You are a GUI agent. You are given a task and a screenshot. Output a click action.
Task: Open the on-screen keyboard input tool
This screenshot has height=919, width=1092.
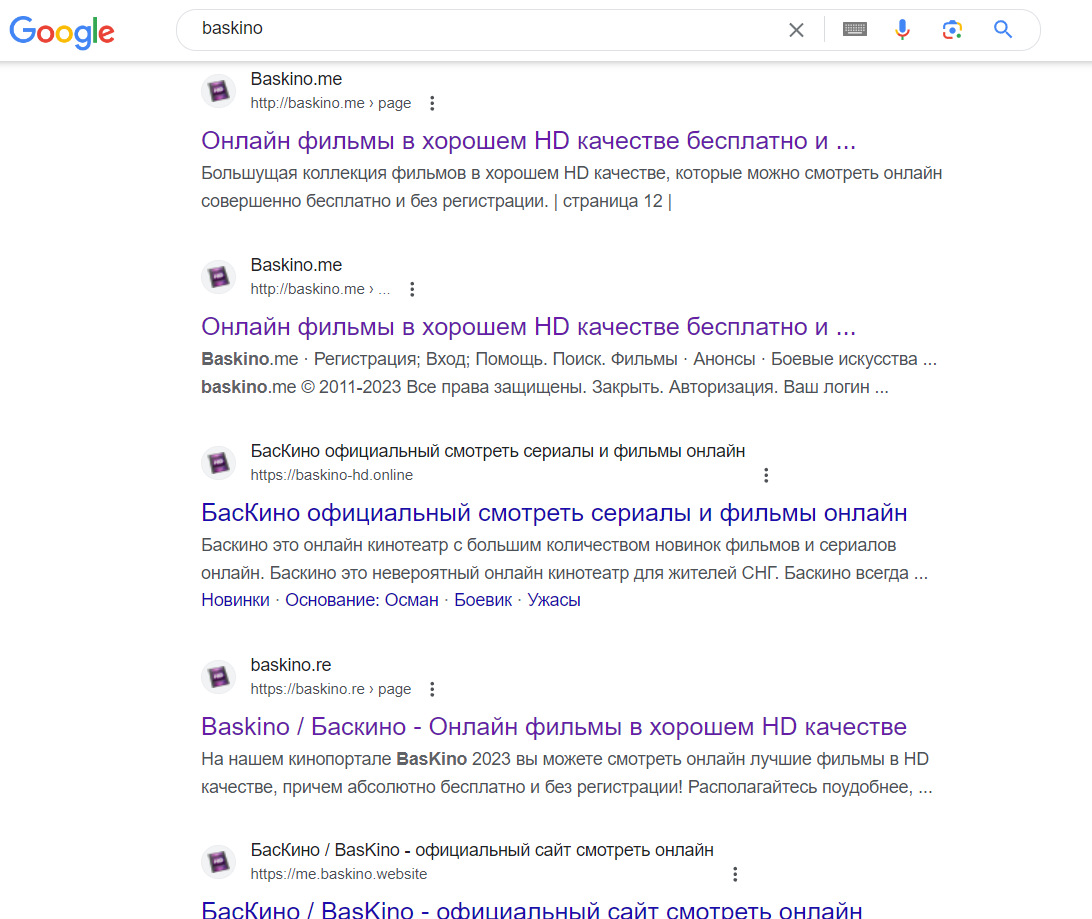pos(855,29)
